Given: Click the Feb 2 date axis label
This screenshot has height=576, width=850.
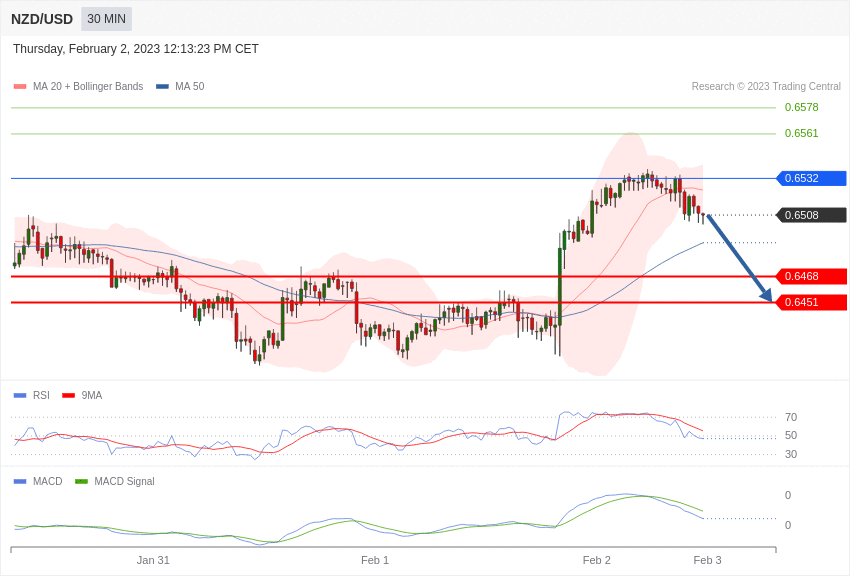Looking at the screenshot, I should (596, 560).
